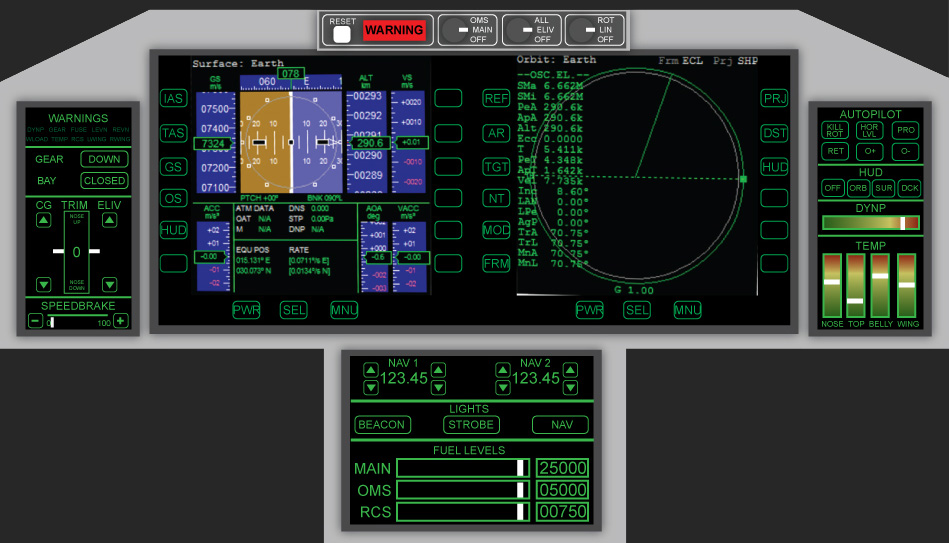Screen dimensions: 949x543
Task: Click HUD button on left MFD left side
Action: pyautogui.click(x=173, y=230)
